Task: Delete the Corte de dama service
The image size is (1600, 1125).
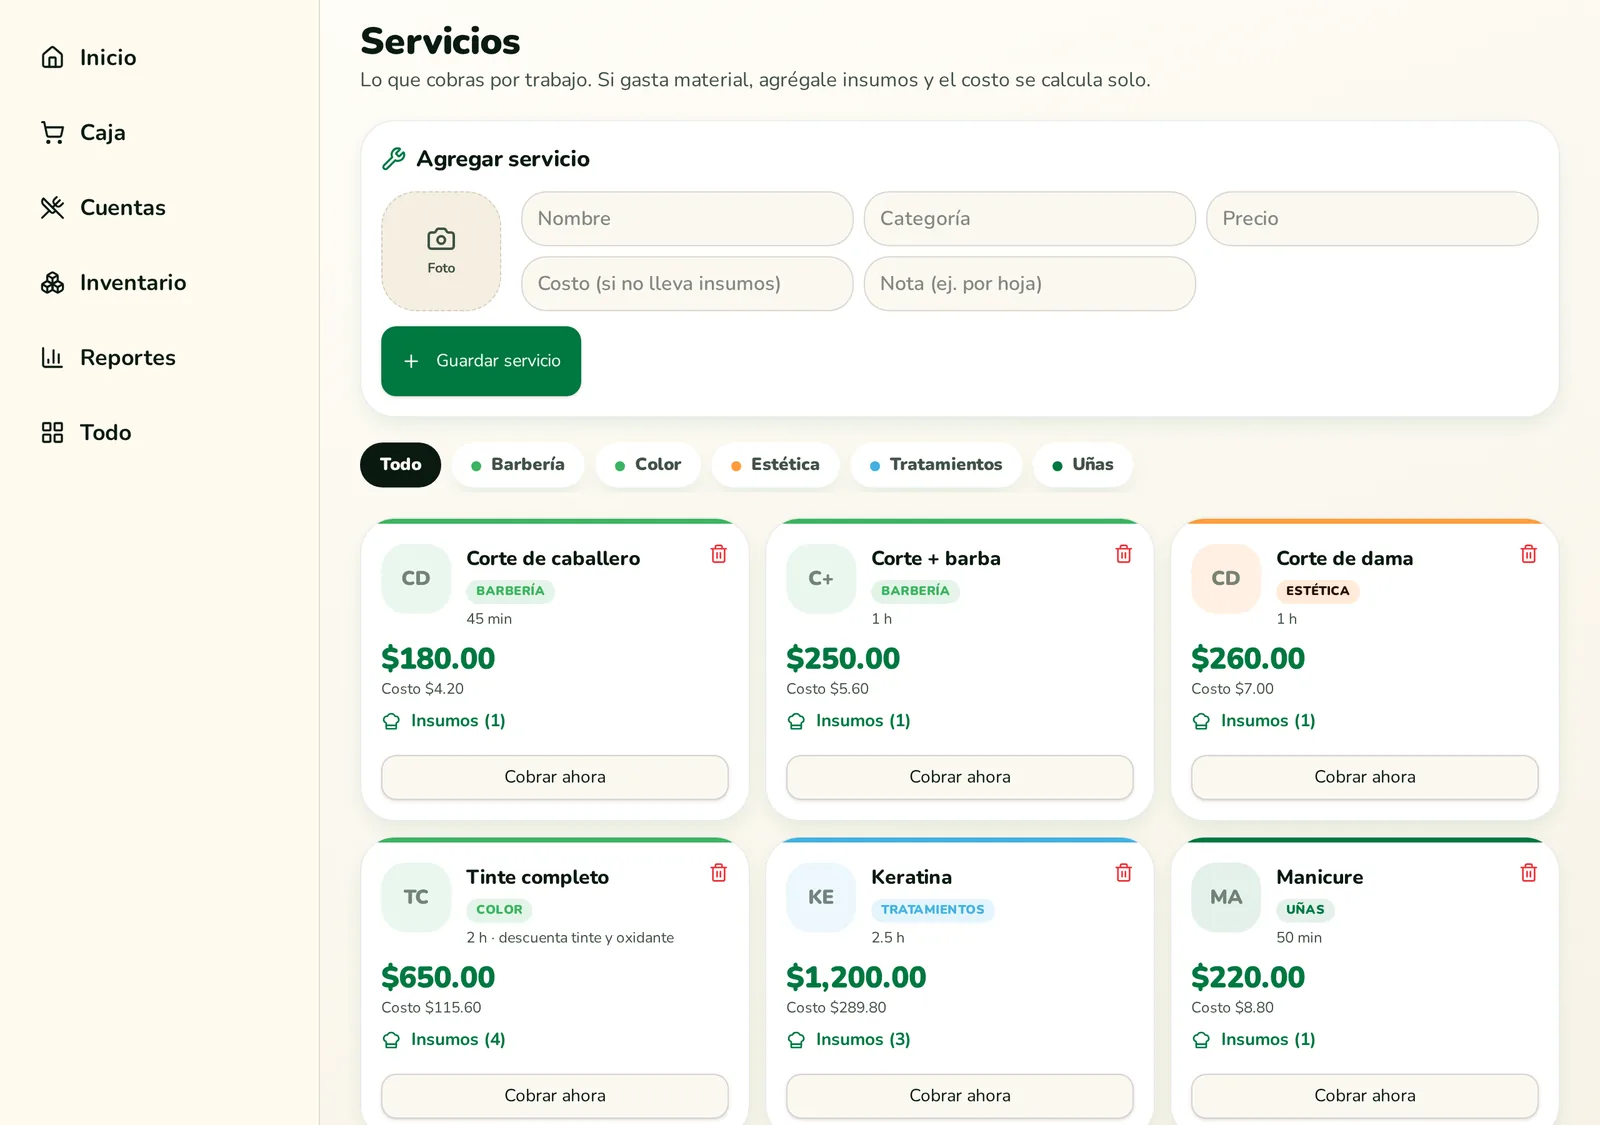Action: [x=1529, y=554]
